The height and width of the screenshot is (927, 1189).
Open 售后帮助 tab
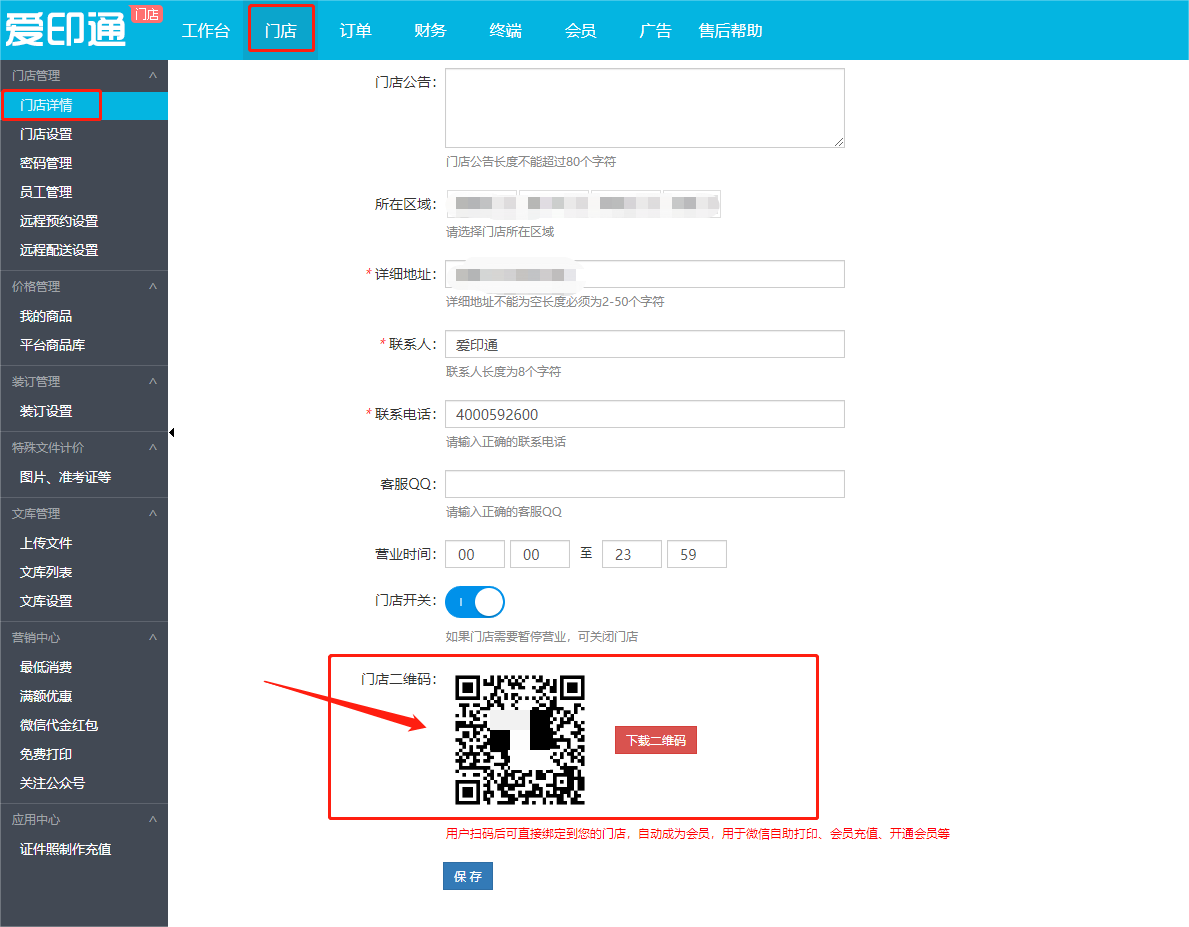click(x=730, y=30)
